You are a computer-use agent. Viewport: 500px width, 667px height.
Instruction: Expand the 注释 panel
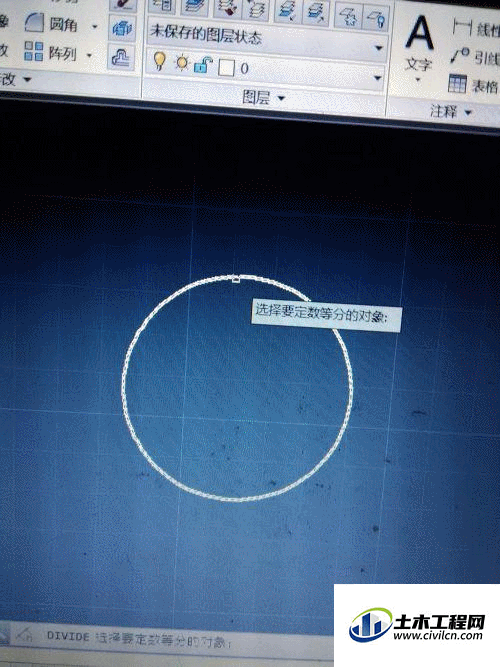tap(451, 111)
